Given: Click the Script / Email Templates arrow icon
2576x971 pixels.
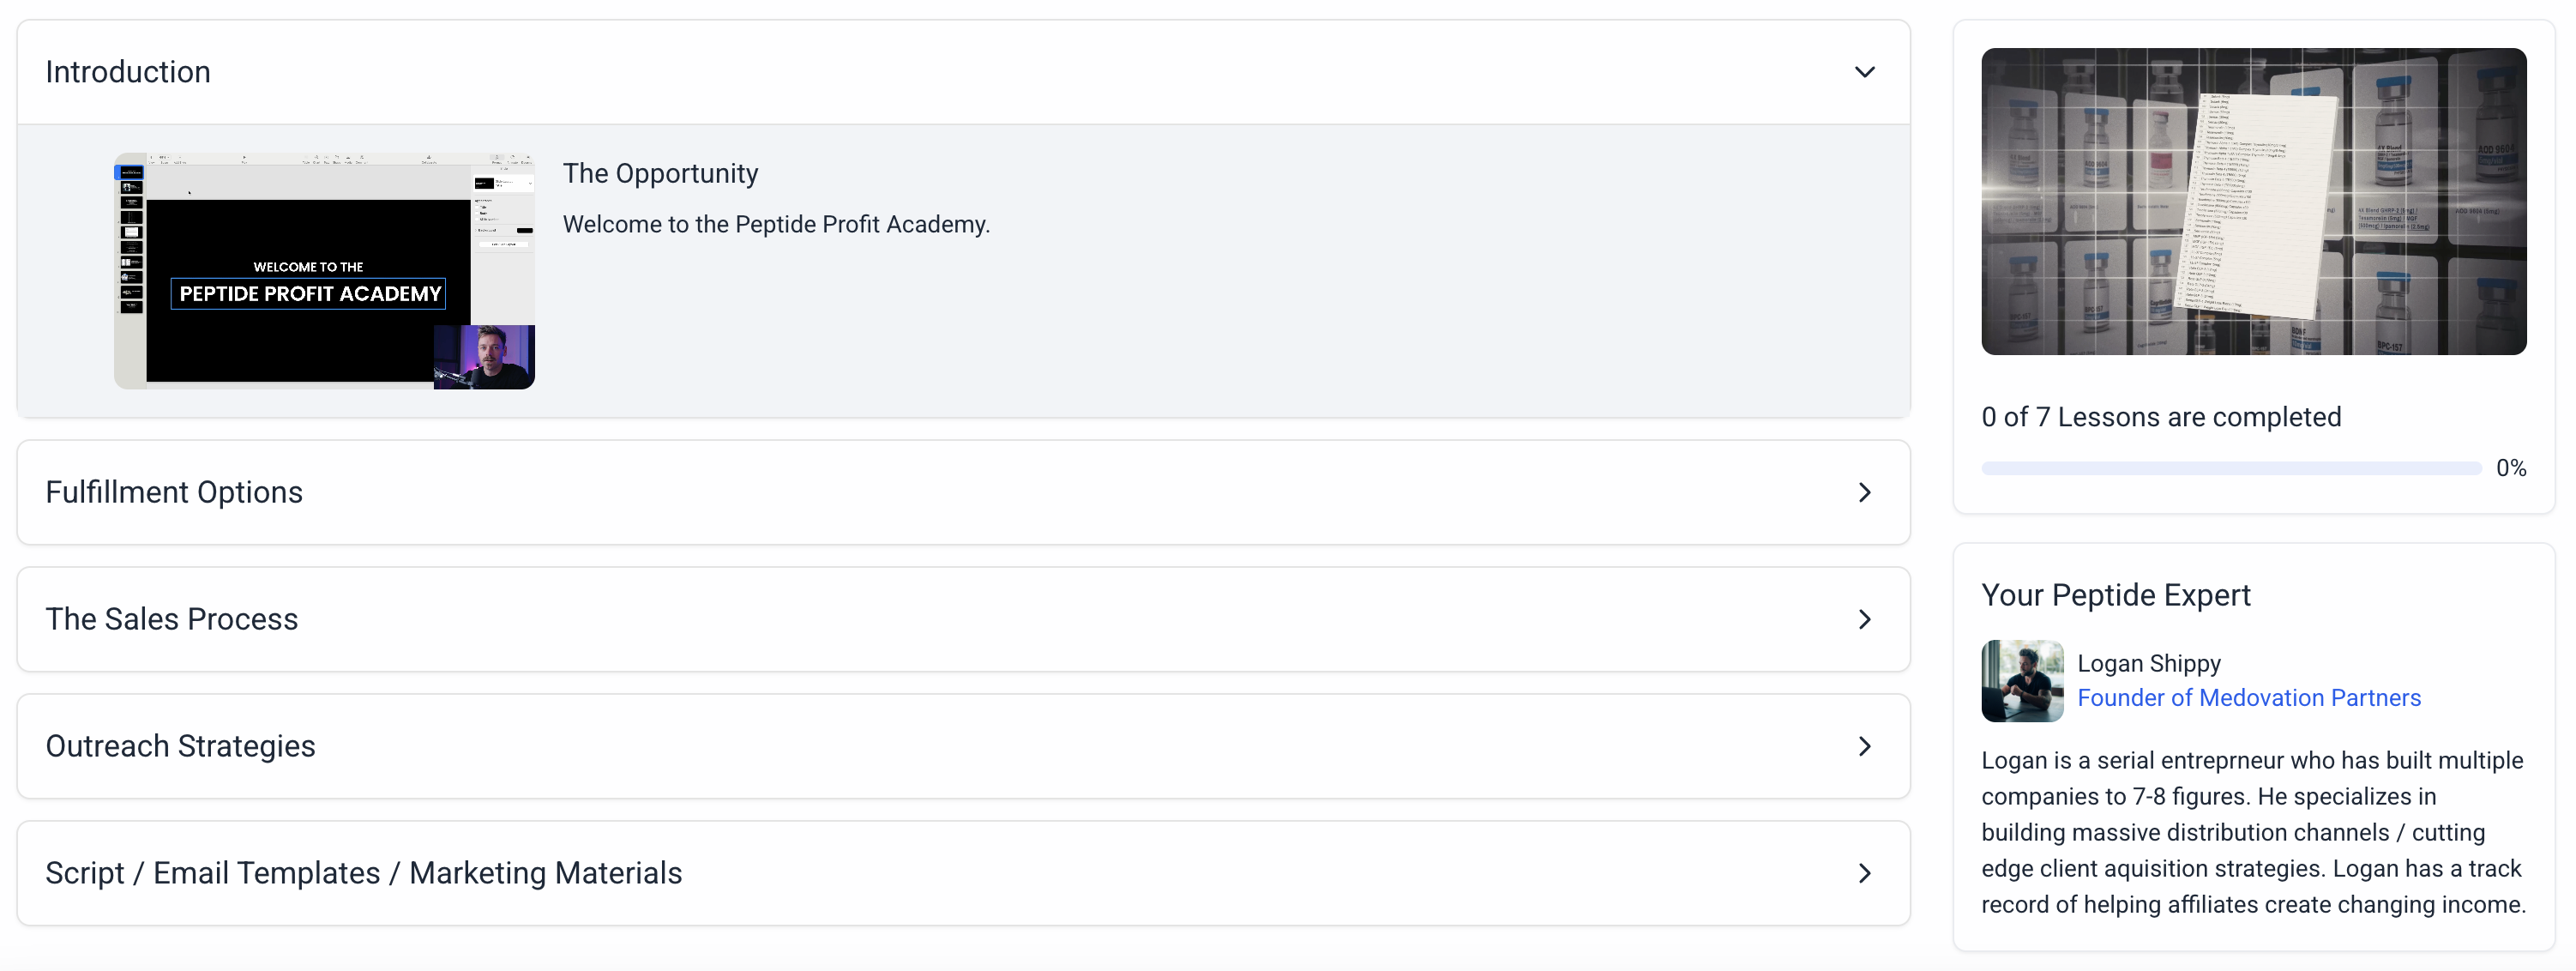Looking at the screenshot, I should pos(1864,873).
